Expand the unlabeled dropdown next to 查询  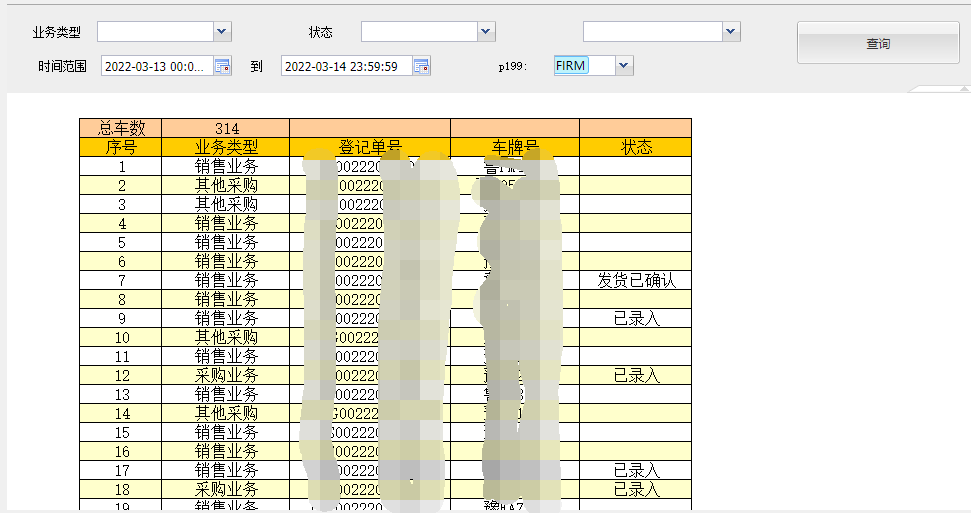731,32
